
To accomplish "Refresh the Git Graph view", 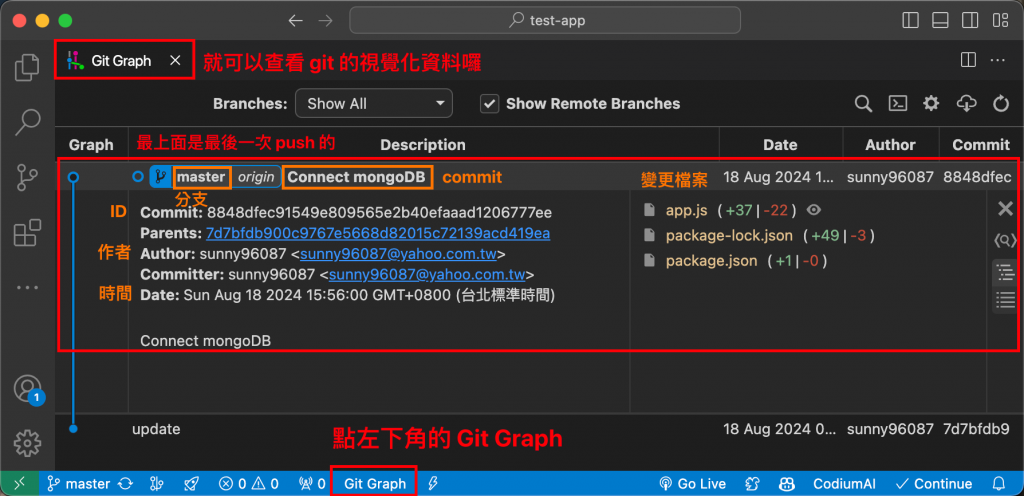I will (x=1000, y=103).
